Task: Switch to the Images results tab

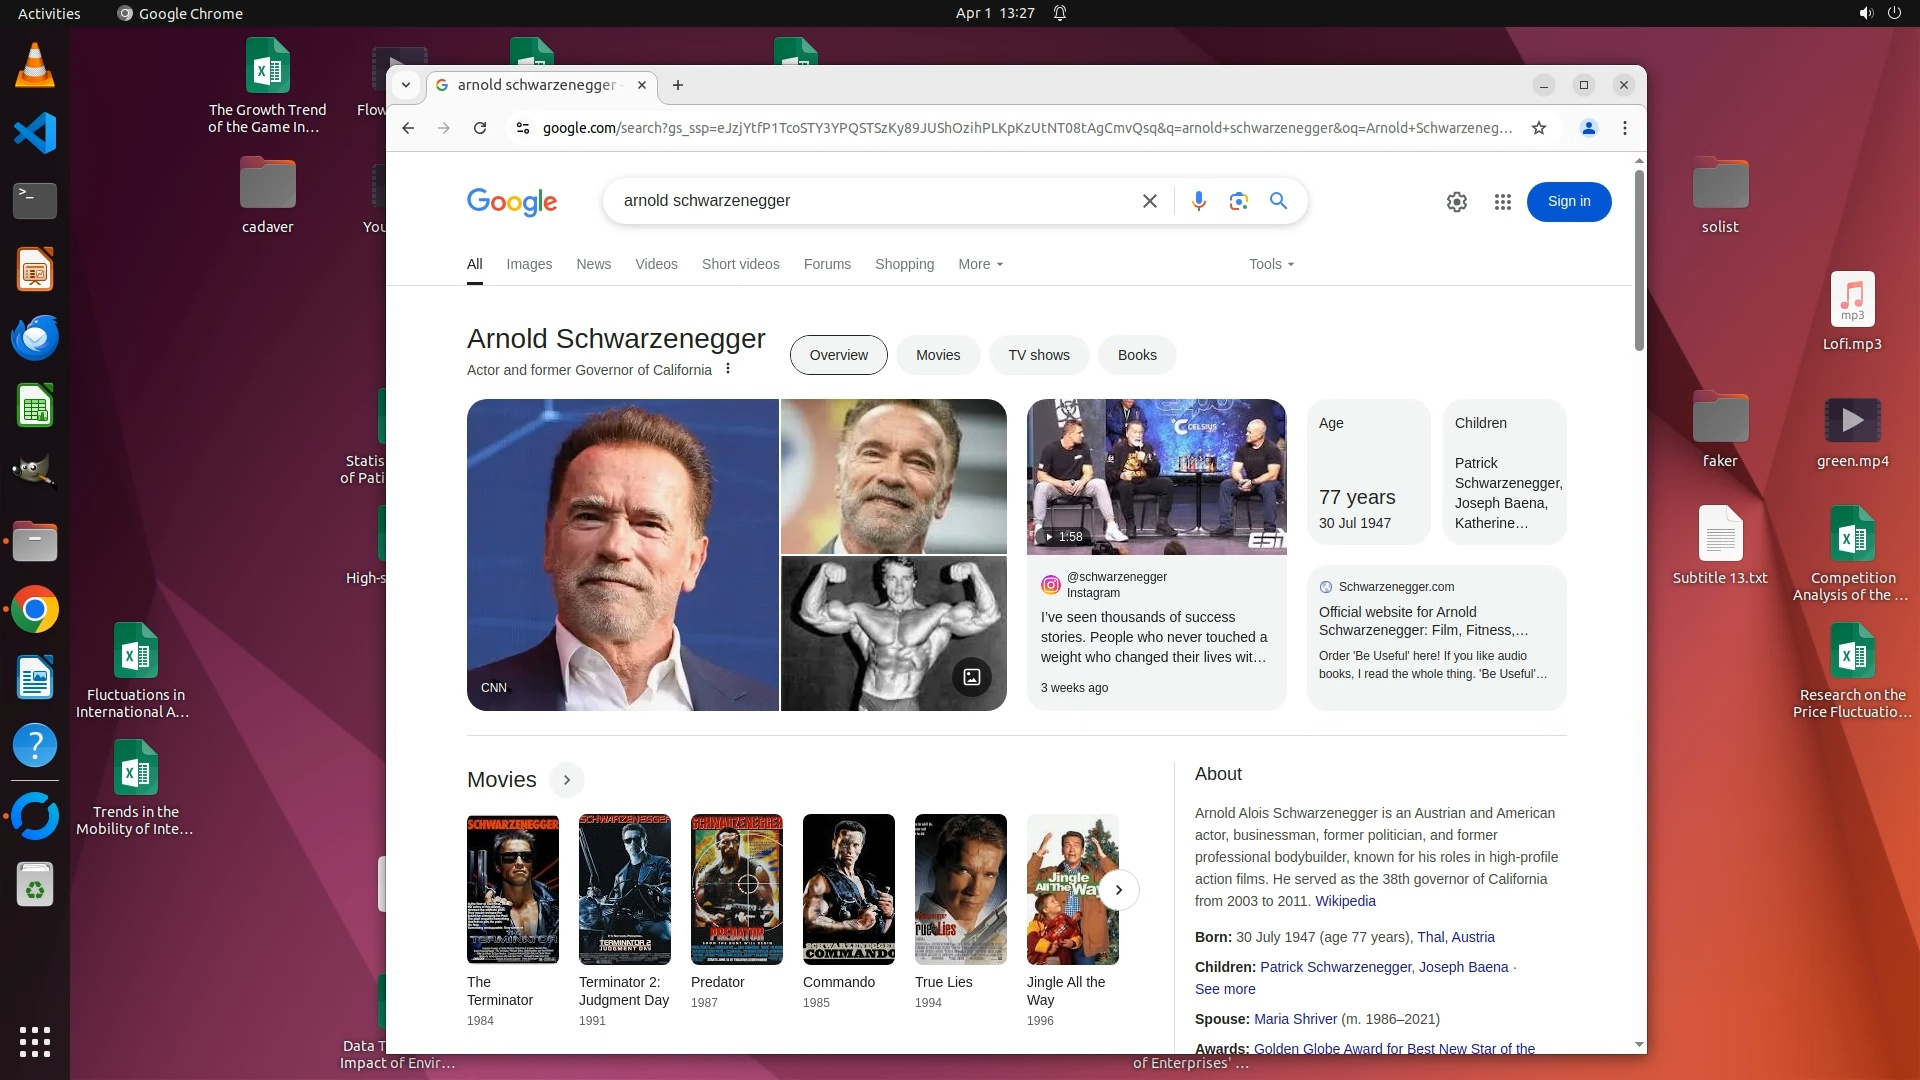Action: click(x=529, y=264)
